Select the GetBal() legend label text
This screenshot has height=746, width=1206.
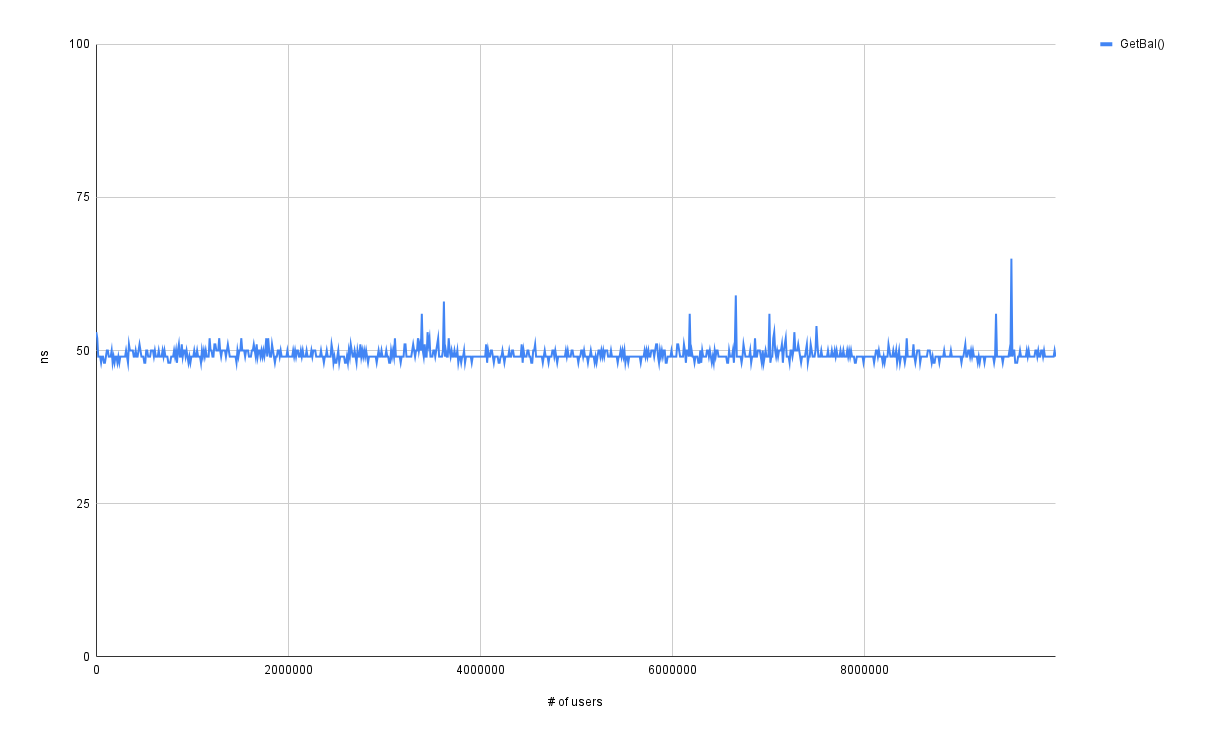pos(1142,44)
